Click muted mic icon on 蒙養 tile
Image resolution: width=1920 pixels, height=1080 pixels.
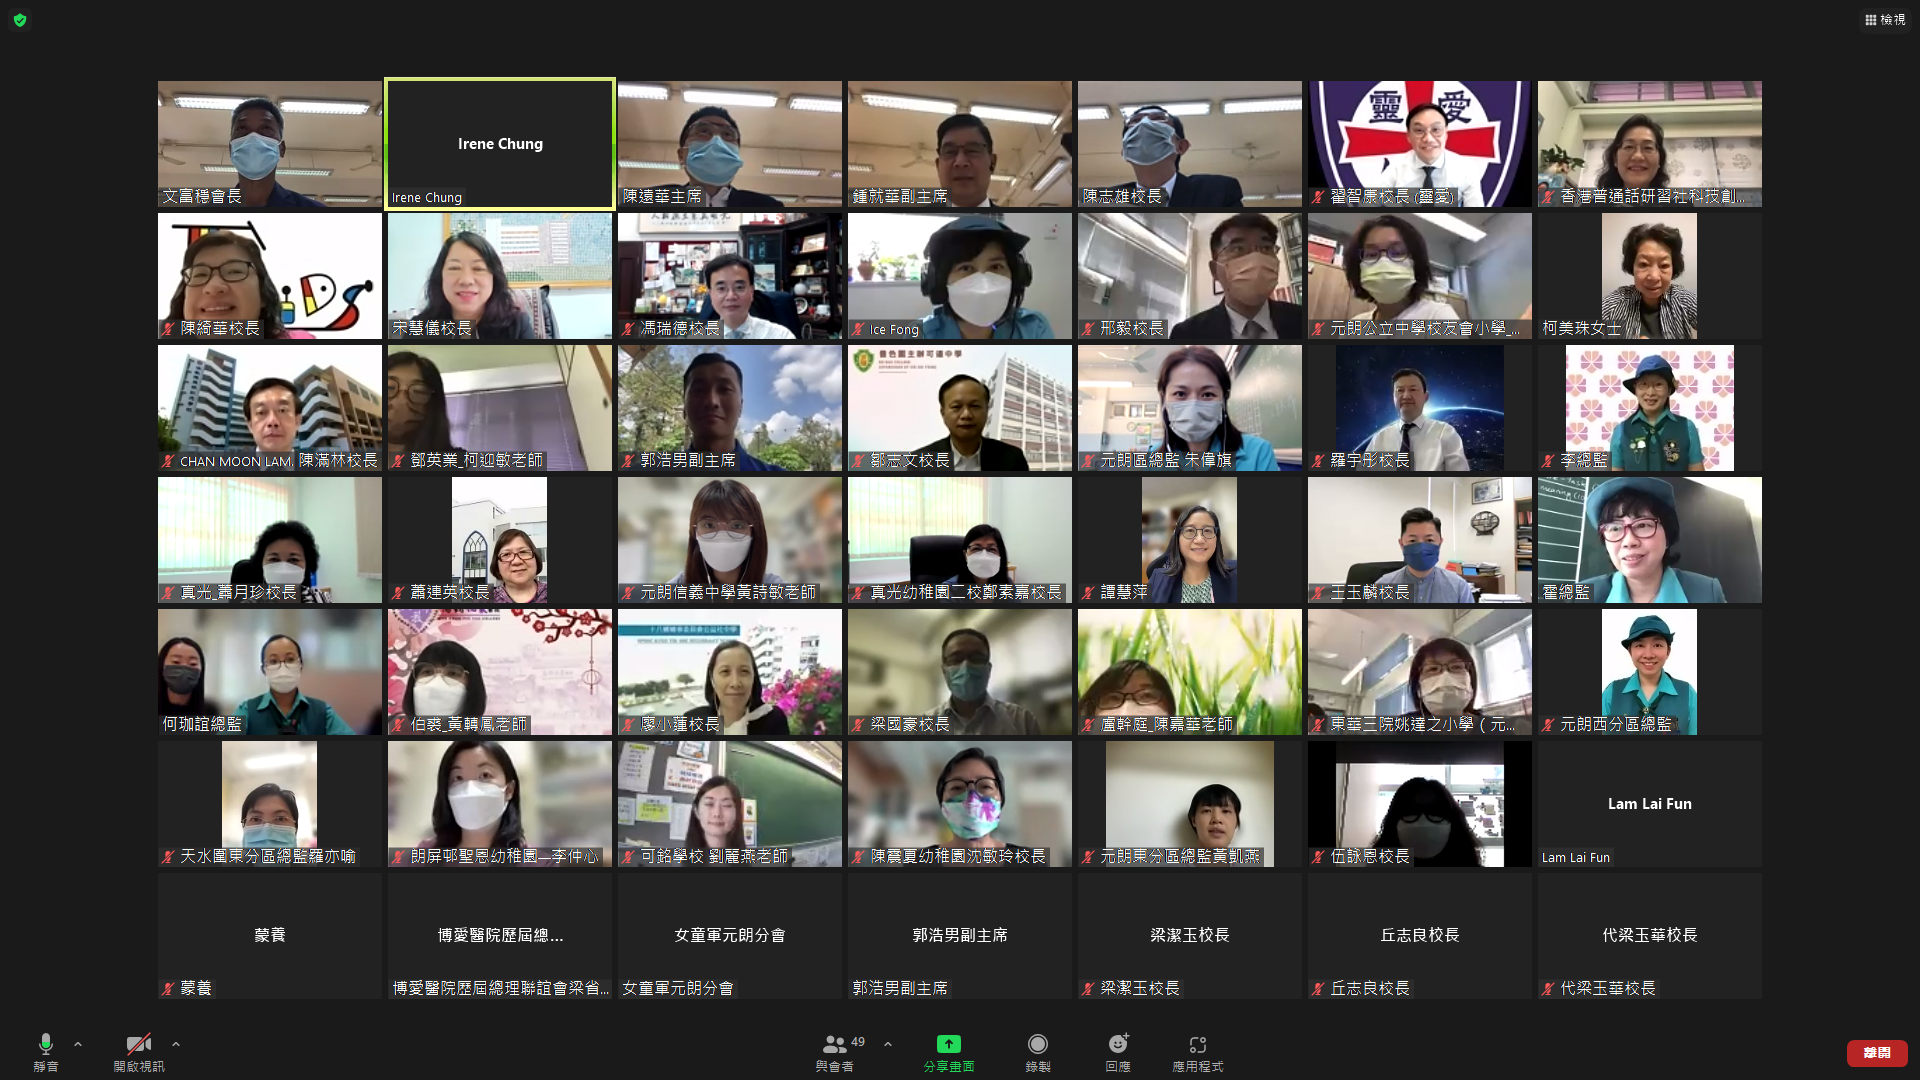[168, 989]
